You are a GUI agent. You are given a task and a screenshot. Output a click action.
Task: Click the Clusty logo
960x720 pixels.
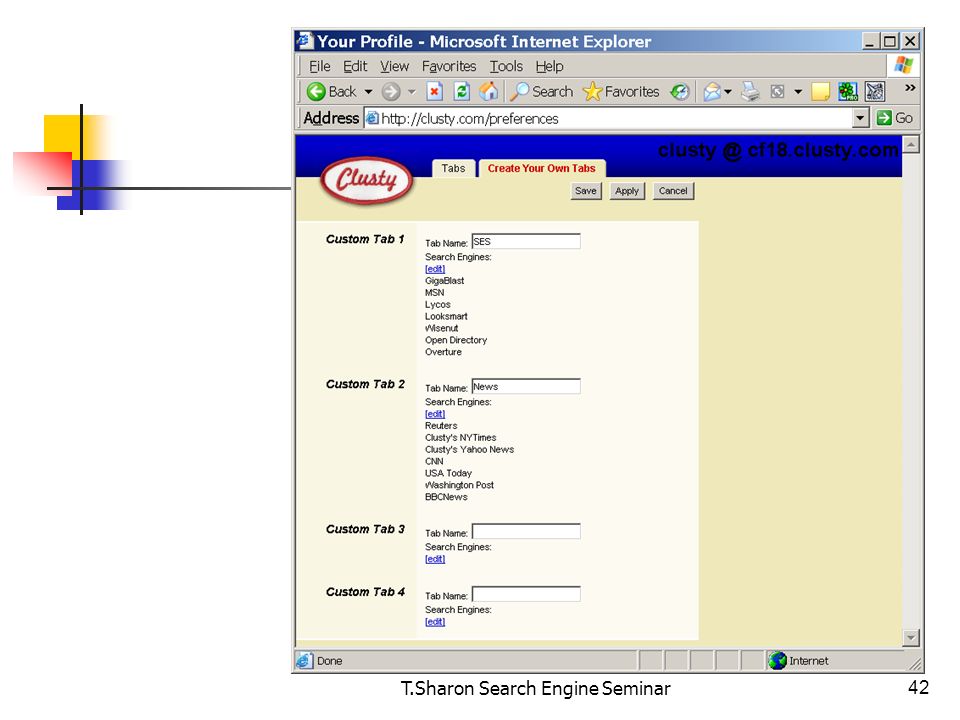coord(367,179)
